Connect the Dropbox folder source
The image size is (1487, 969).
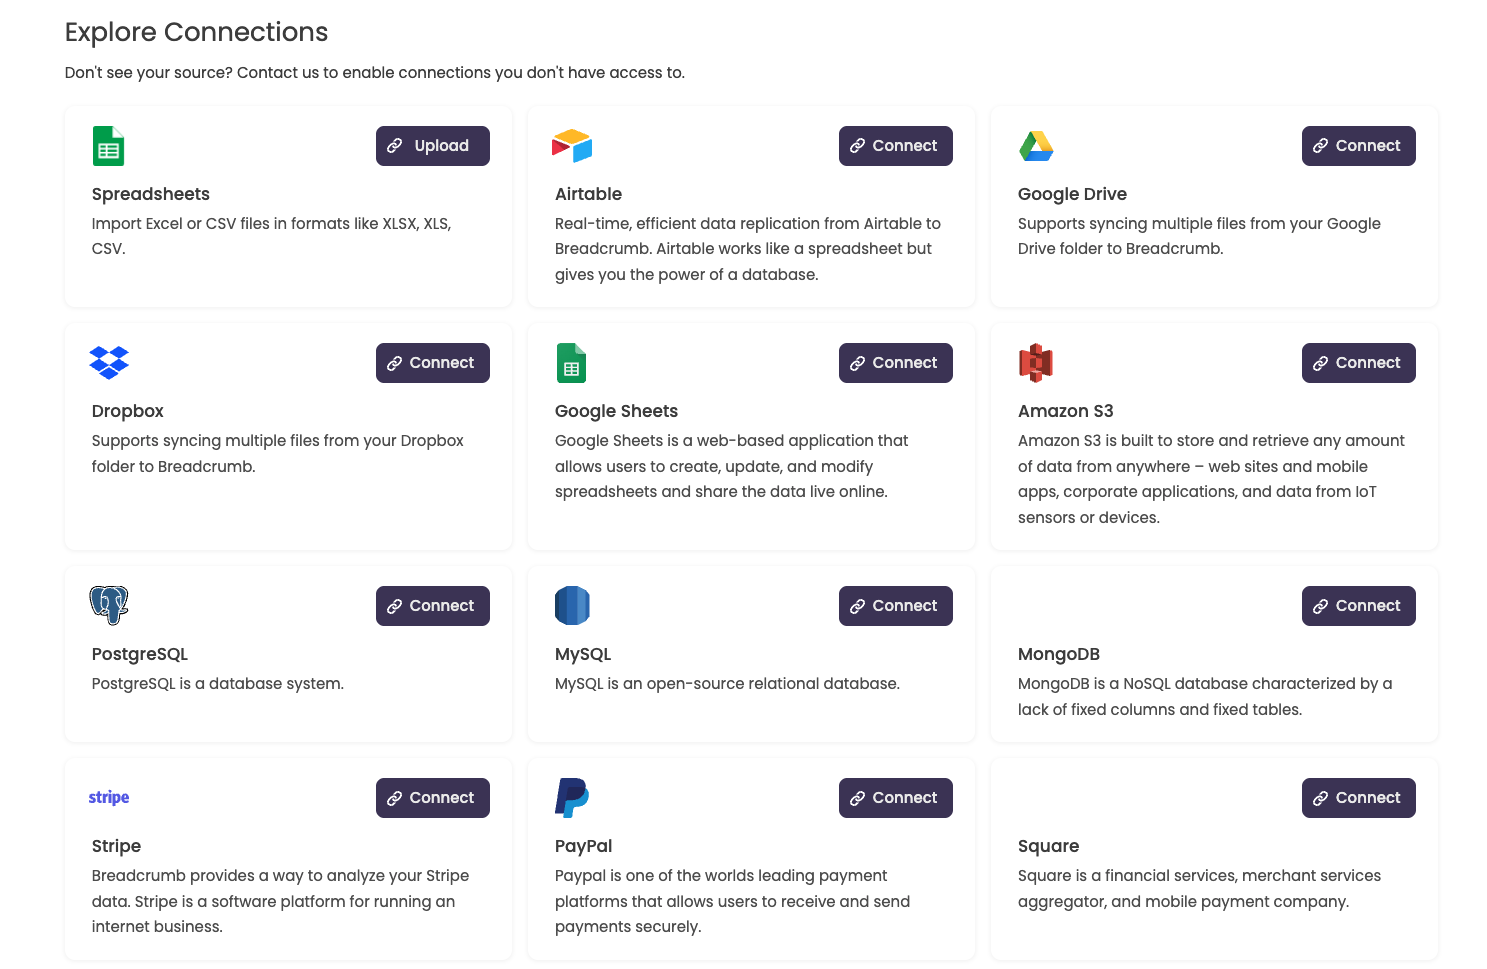[432, 362]
